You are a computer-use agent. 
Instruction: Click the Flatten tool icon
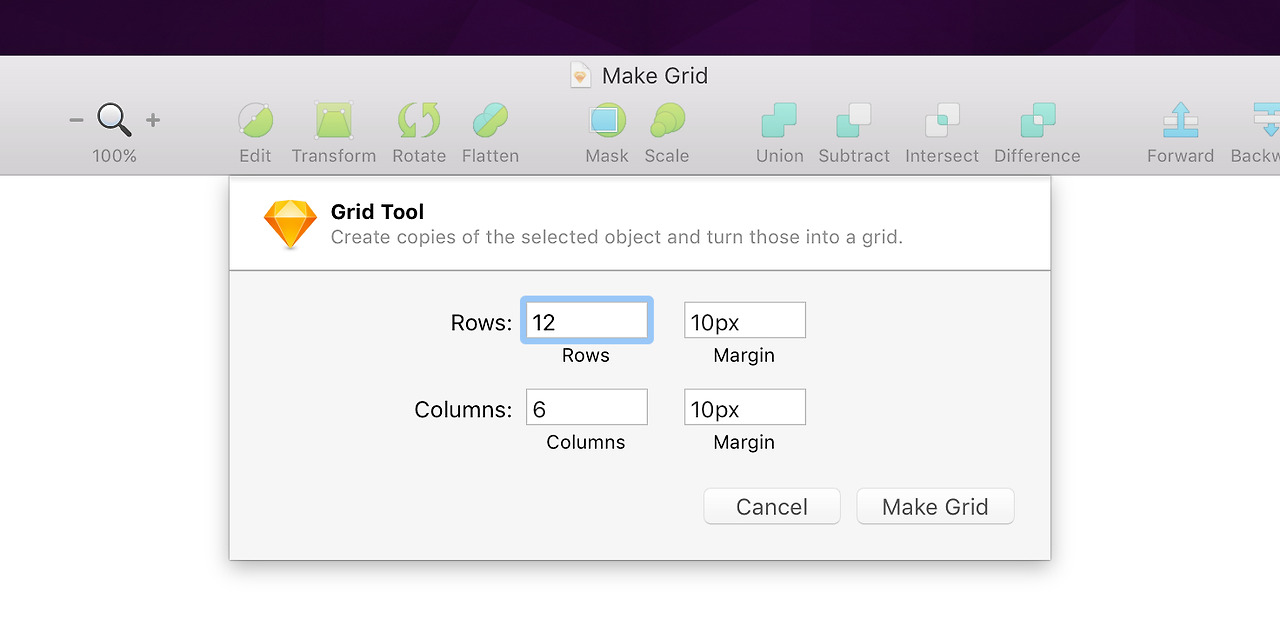click(490, 120)
